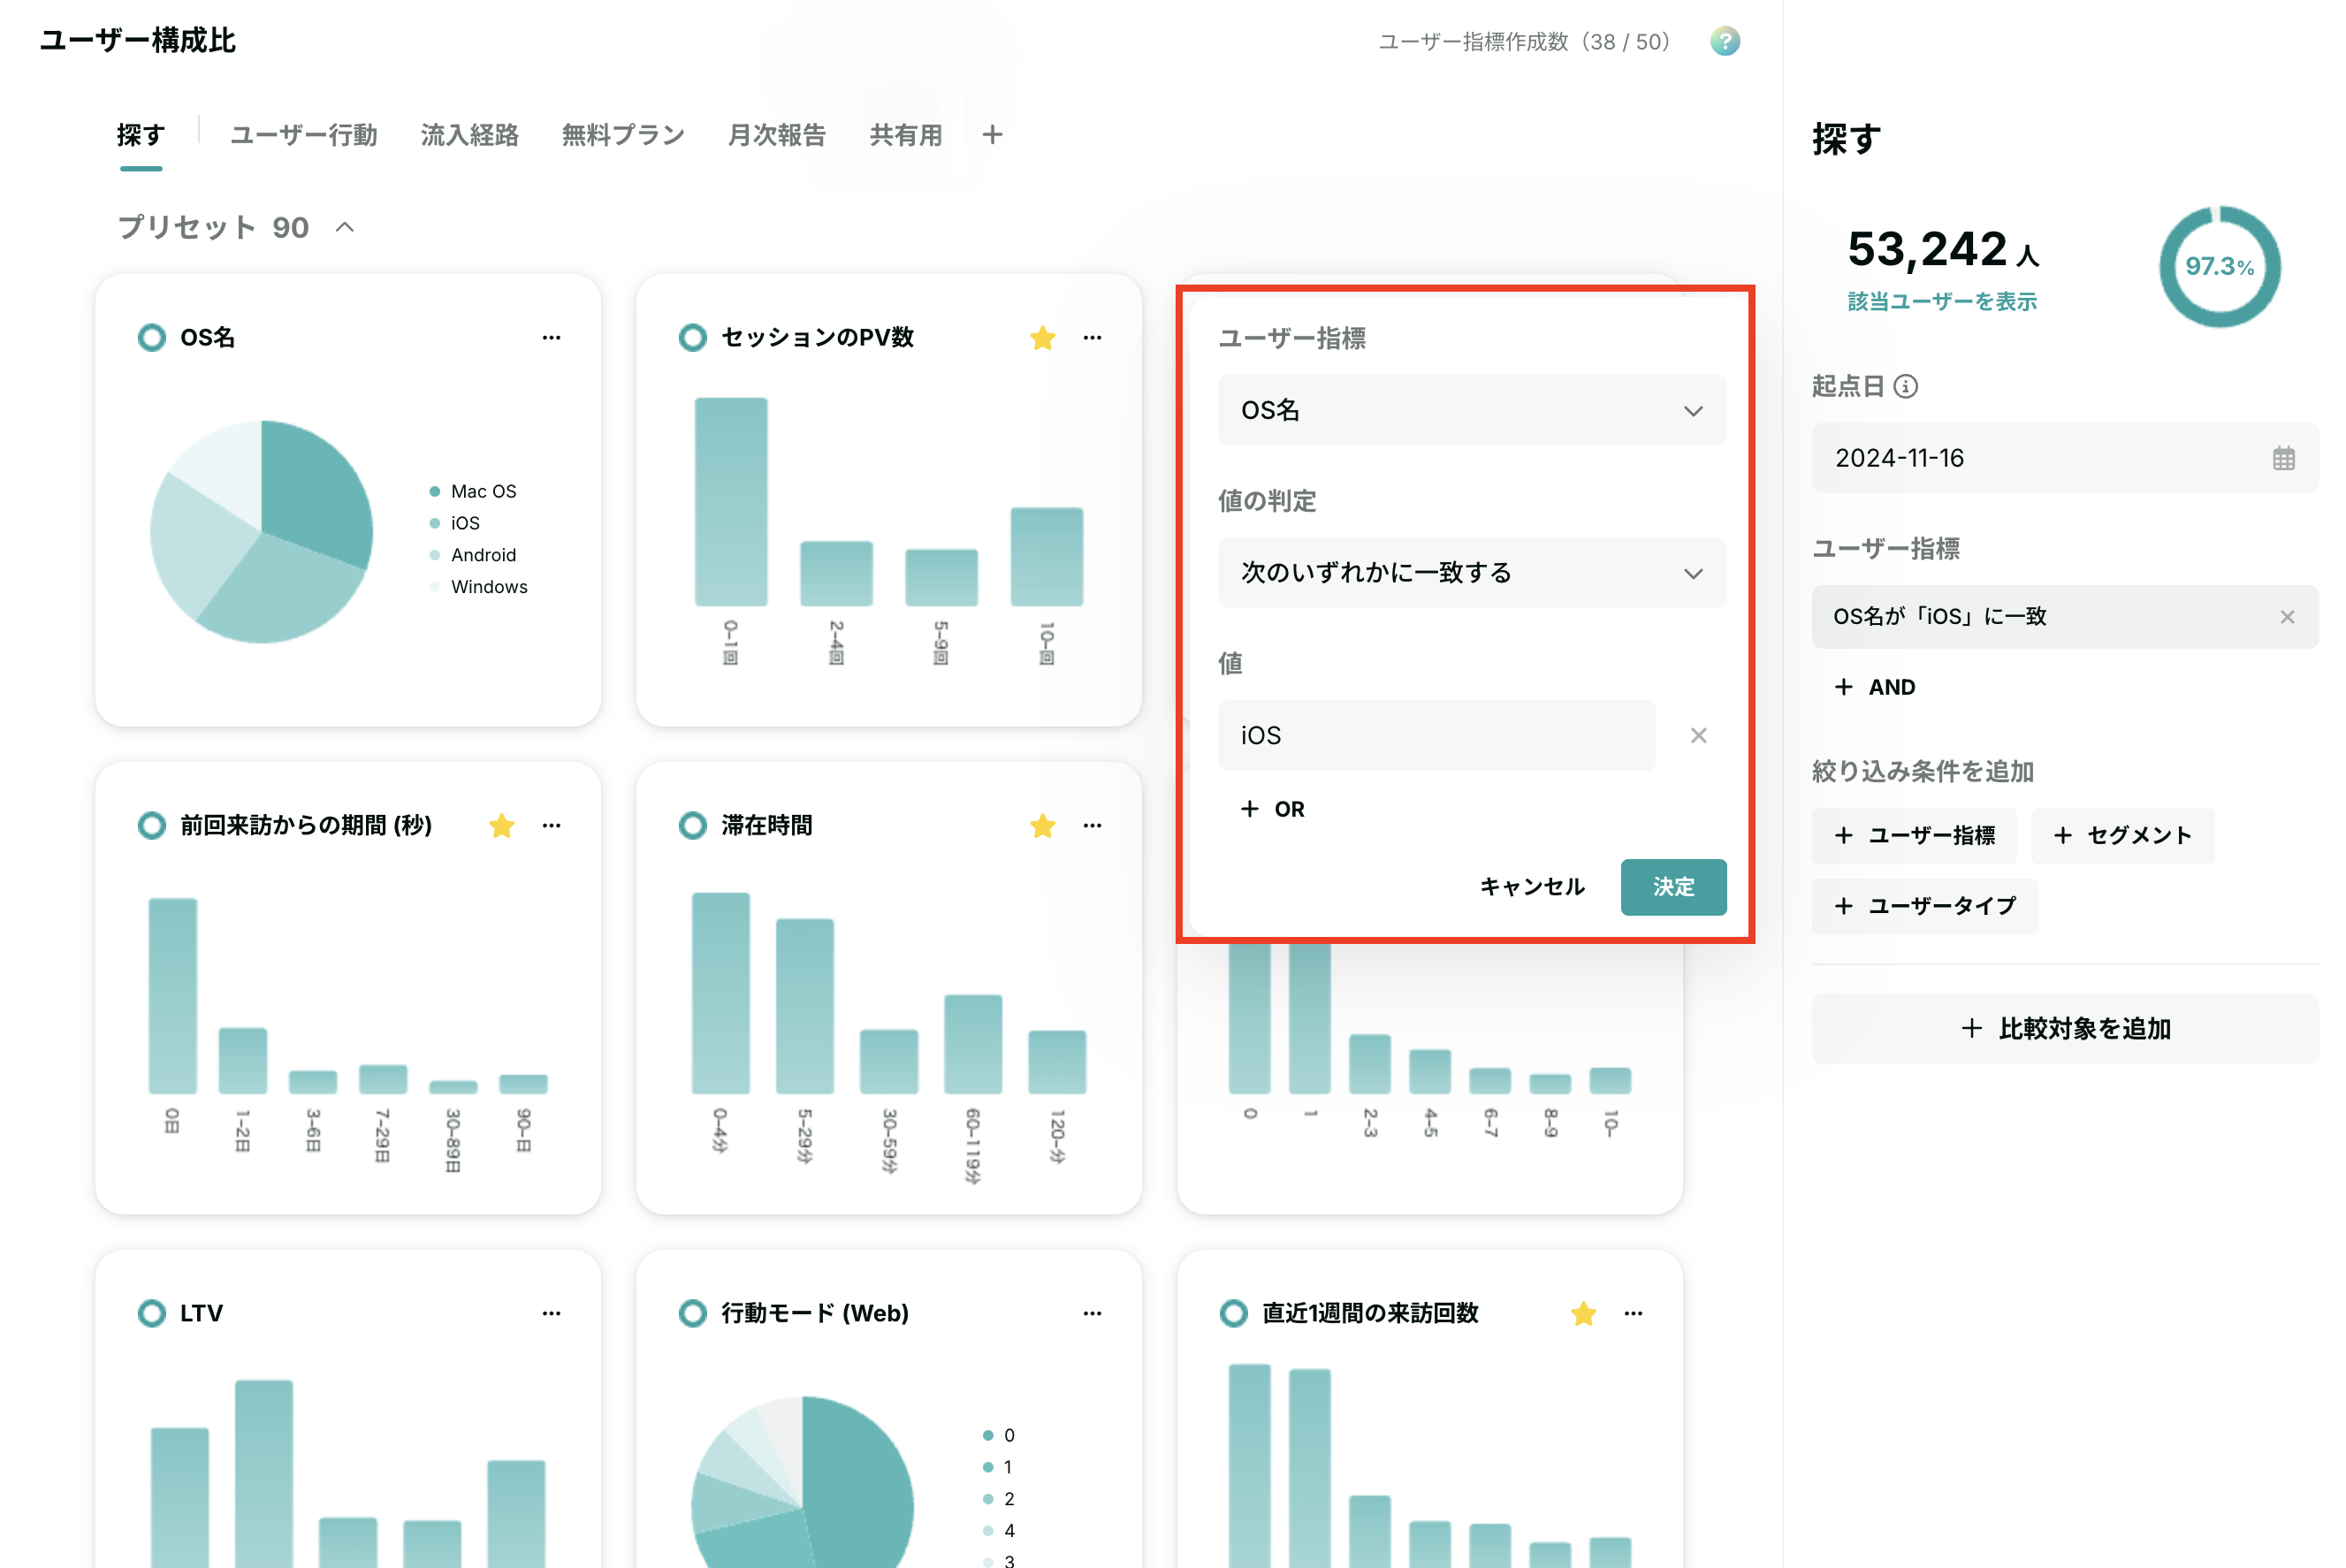
Task: Open the help question mark icon
Action: pyautogui.click(x=1724, y=41)
